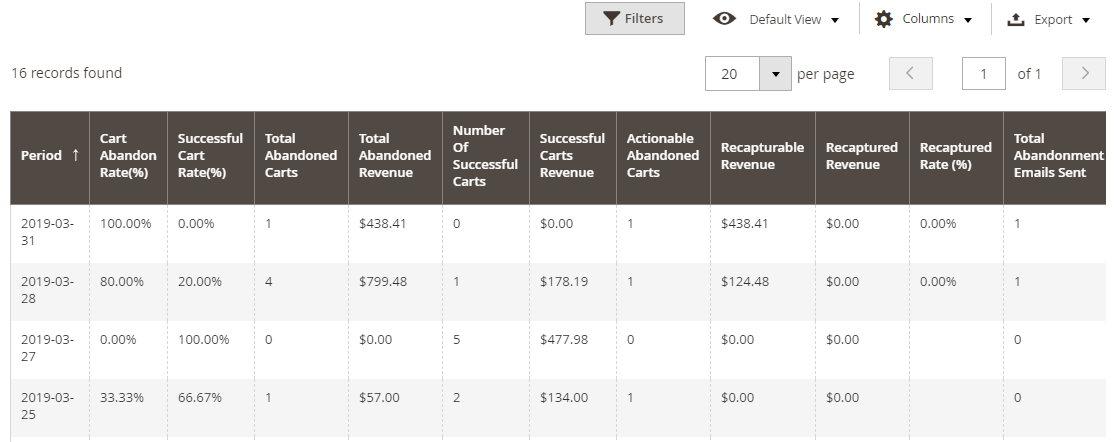Click the Successful Carts Revenue header
The height and width of the screenshot is (442, 1114).
[572, 156]
